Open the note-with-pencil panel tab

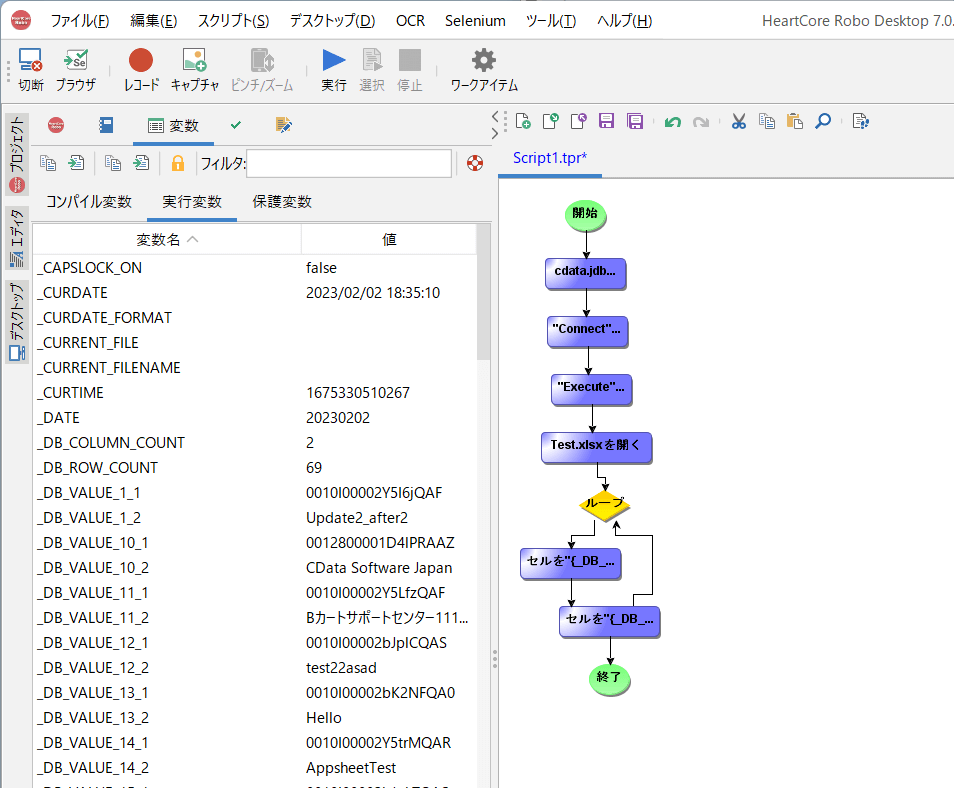coord(284,125)
